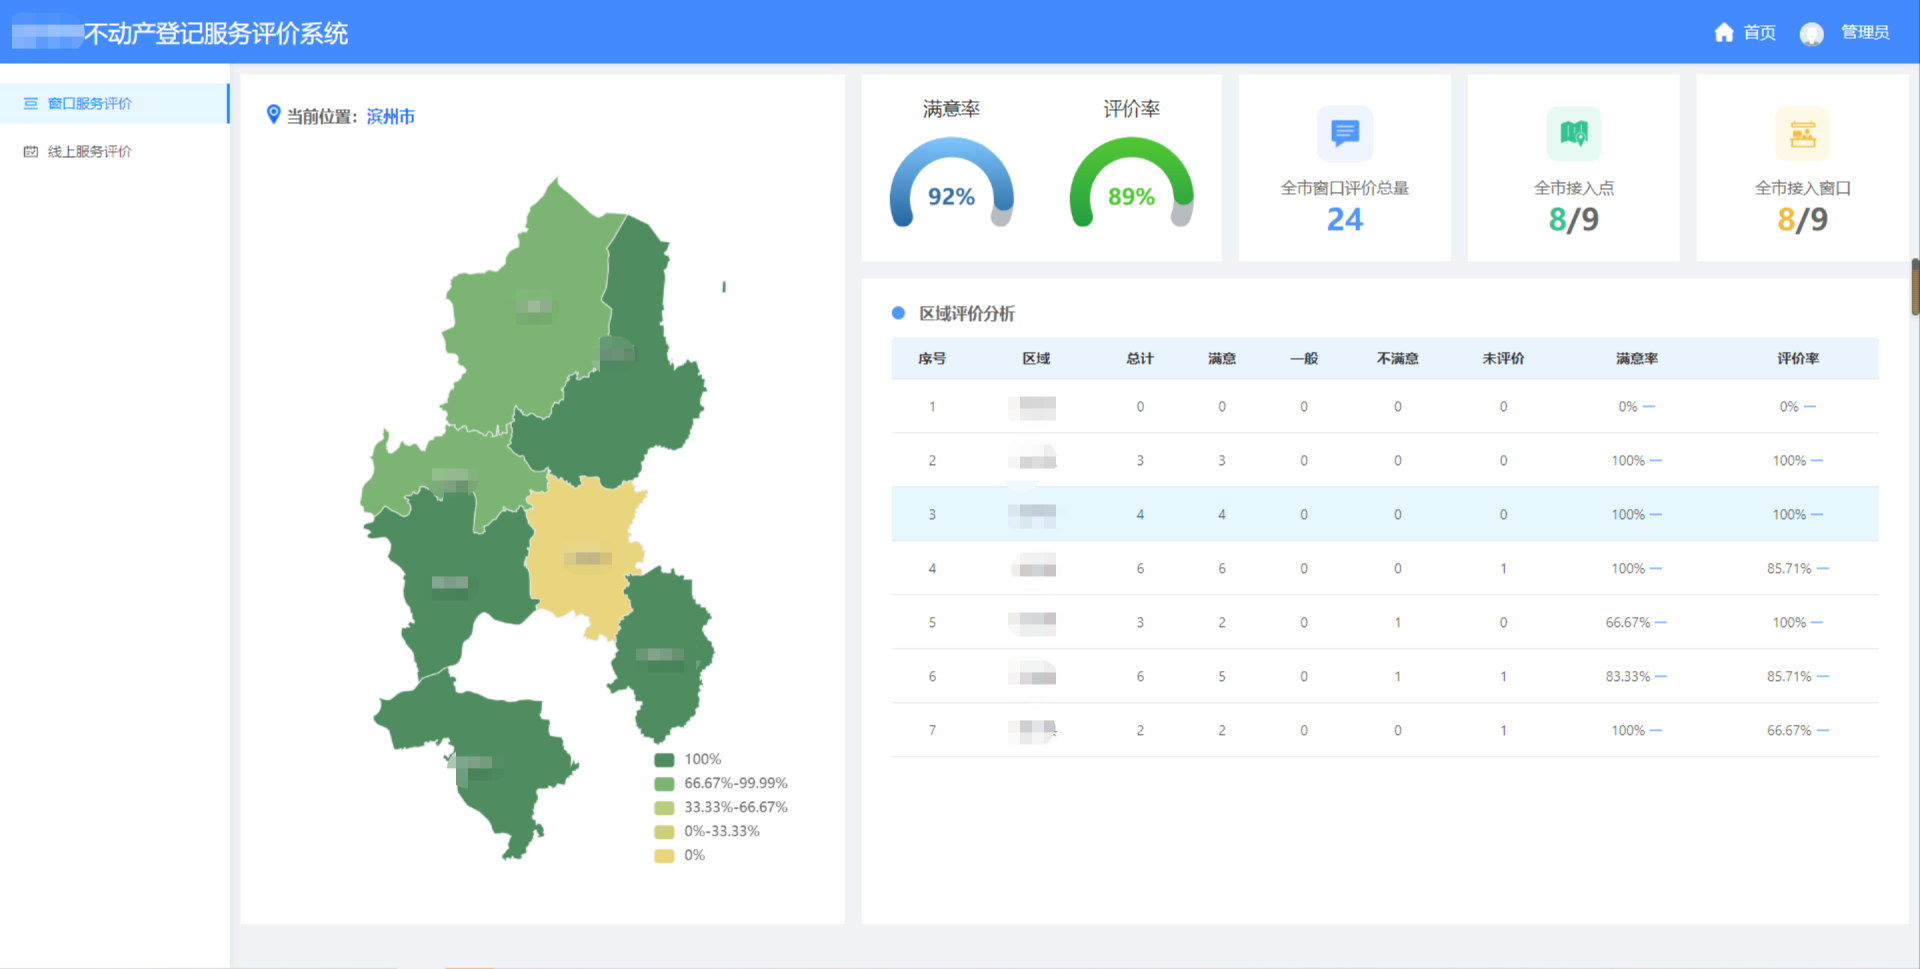
Task: Click the 首页 home link
Action: pos(1759,33)
